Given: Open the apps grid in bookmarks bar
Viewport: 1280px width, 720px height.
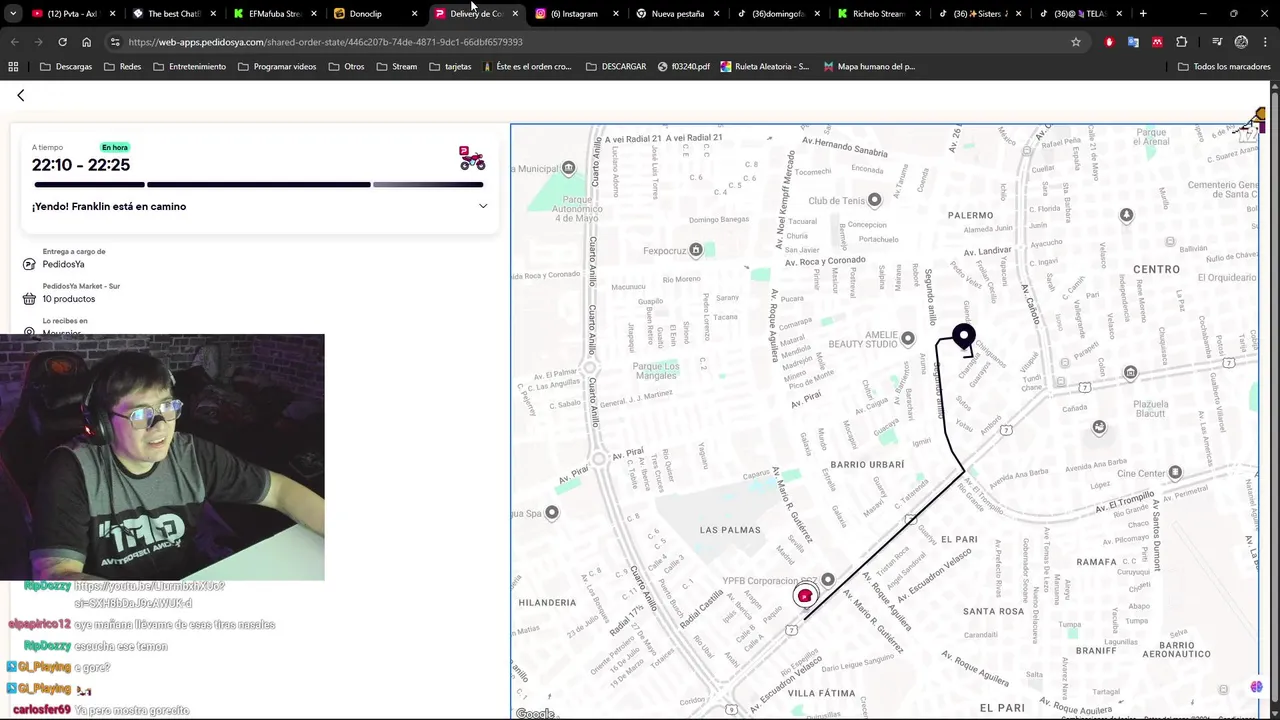Looking at the screenshot, I should tap(13, 67).
